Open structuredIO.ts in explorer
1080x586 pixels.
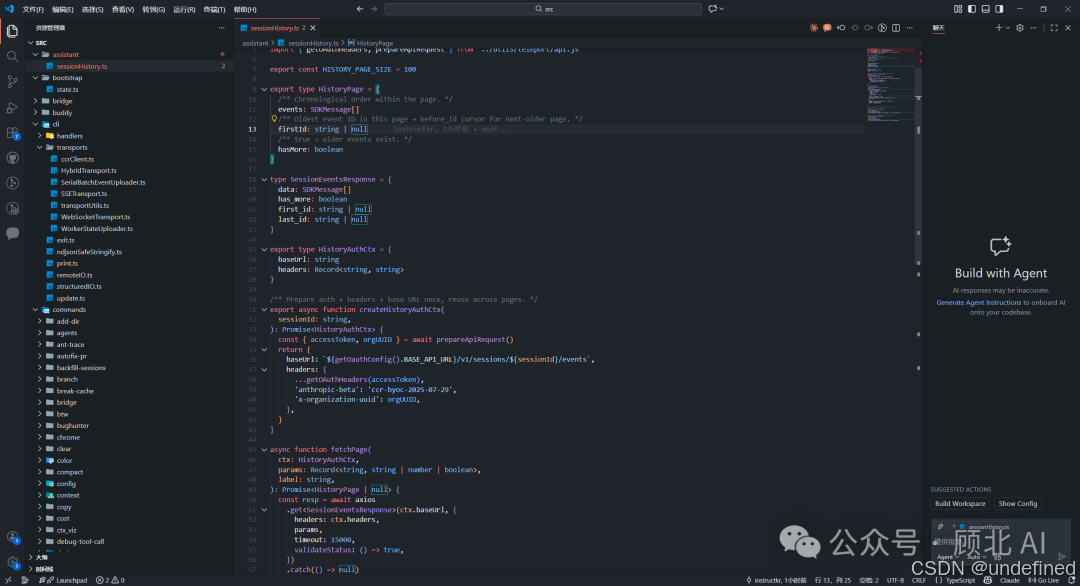tap(79, 286)
